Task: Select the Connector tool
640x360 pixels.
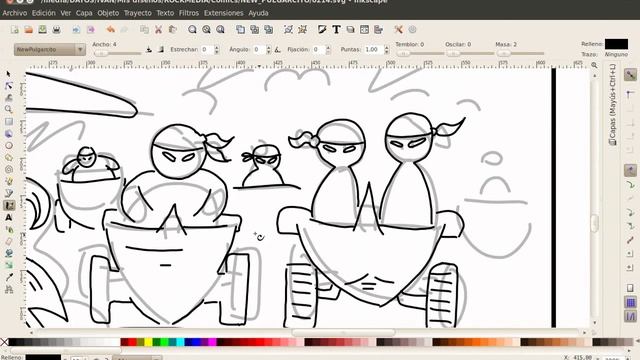Action: [9, 290]
